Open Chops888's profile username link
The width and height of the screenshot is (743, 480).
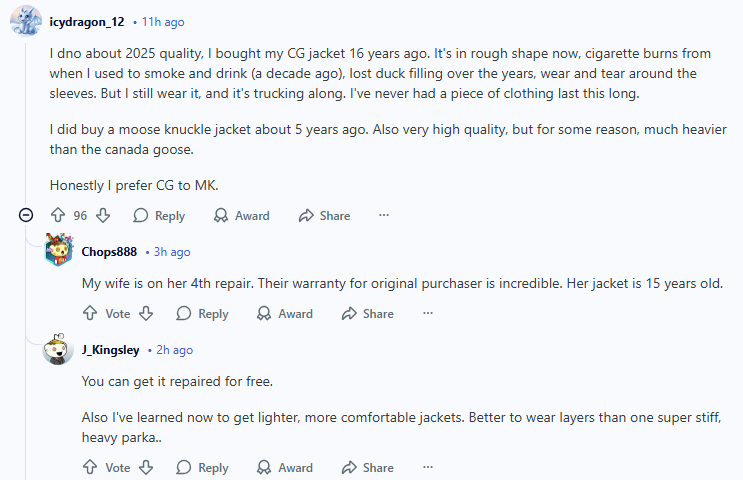(109, 252)
